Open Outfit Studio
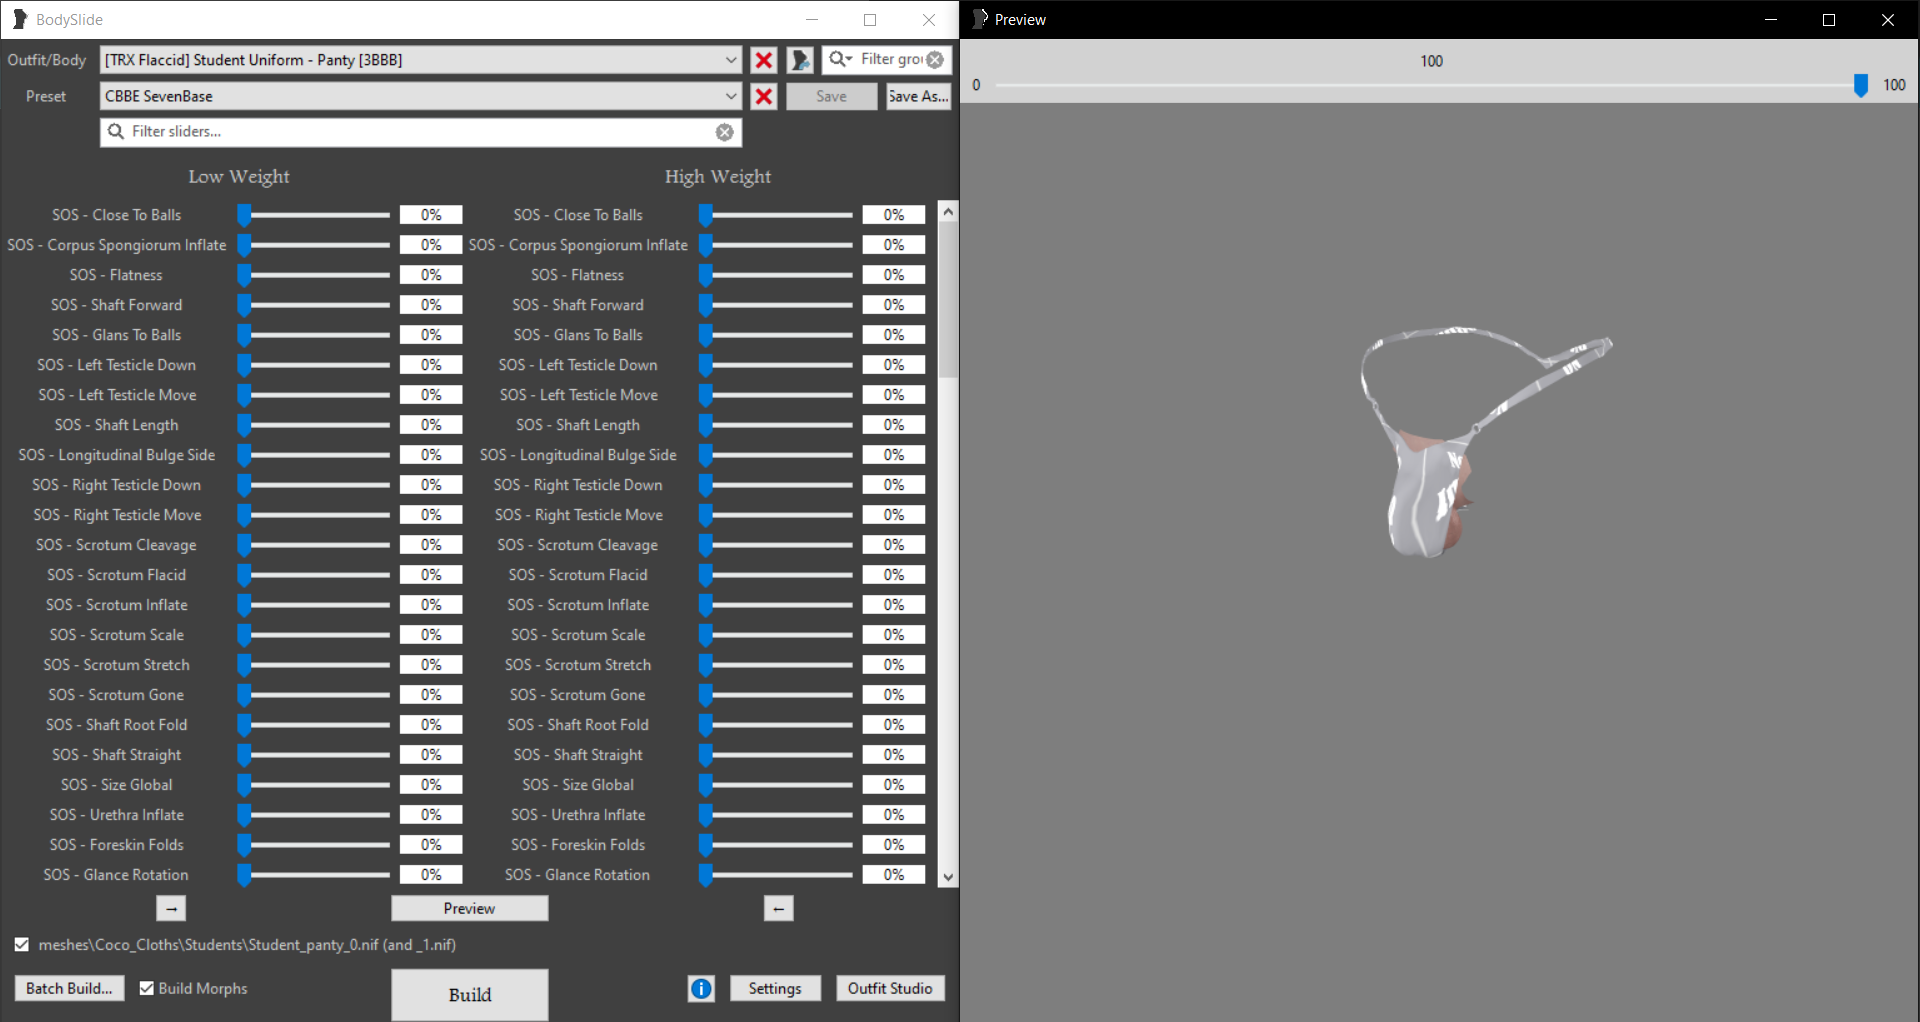Screen dimensions: 1920x1022 point(889,988)
